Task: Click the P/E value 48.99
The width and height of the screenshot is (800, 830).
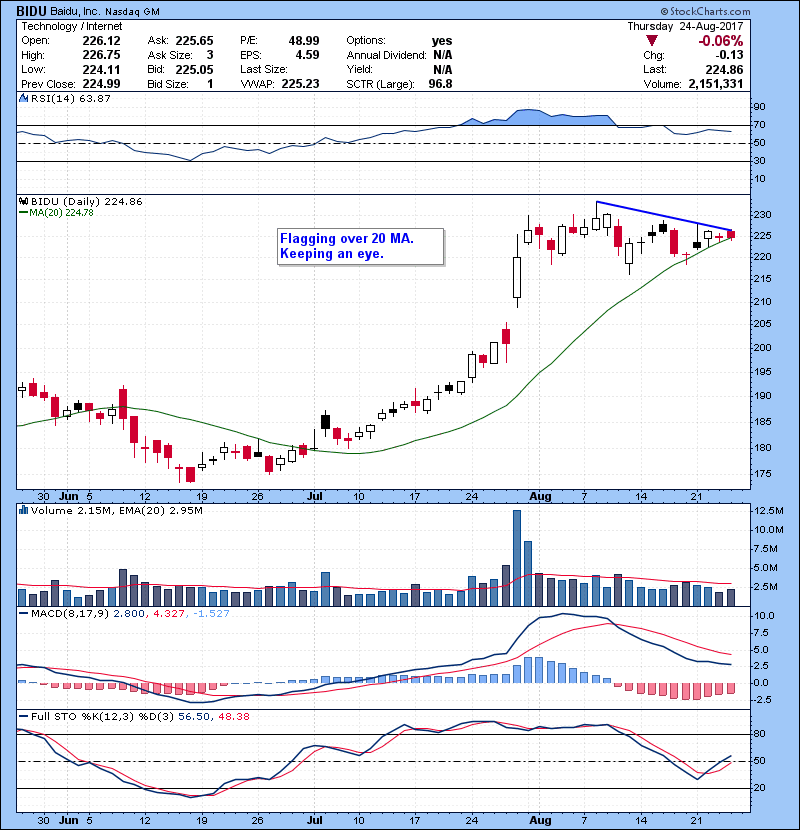Action: (304, 41)
